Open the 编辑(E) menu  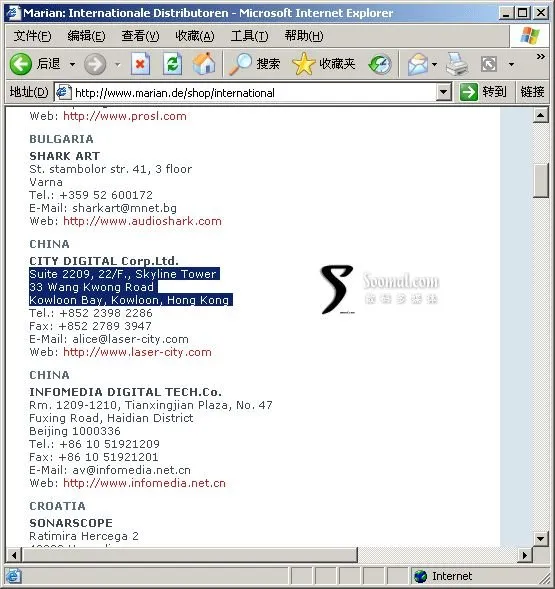pos(86,36)
